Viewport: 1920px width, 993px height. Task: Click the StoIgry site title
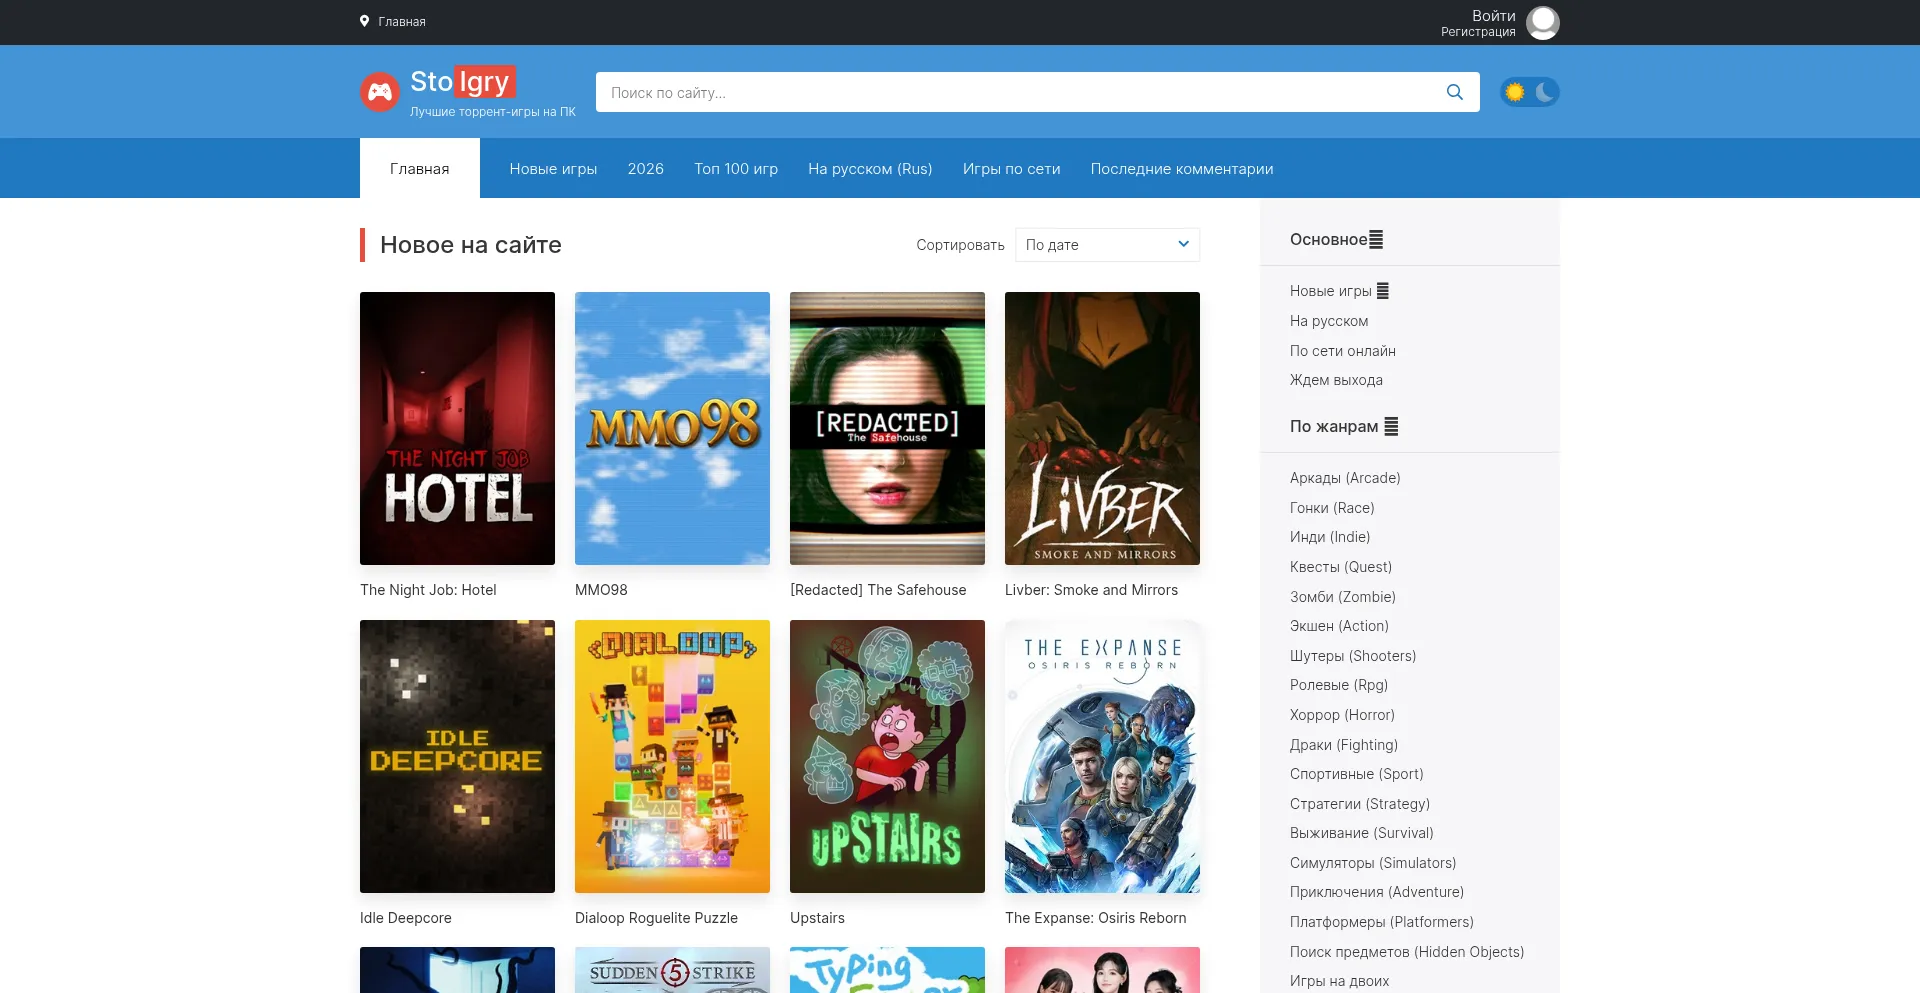coord(463,81)
